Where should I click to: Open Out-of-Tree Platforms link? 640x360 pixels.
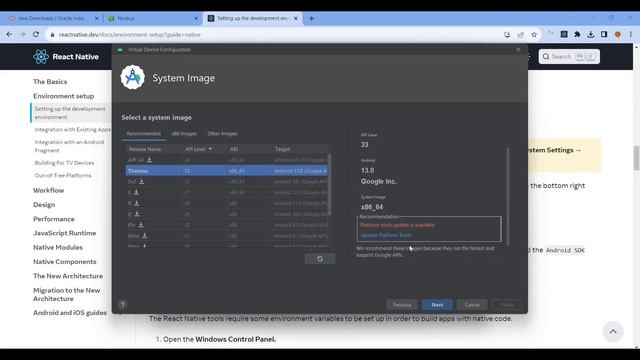pos(63,176)
